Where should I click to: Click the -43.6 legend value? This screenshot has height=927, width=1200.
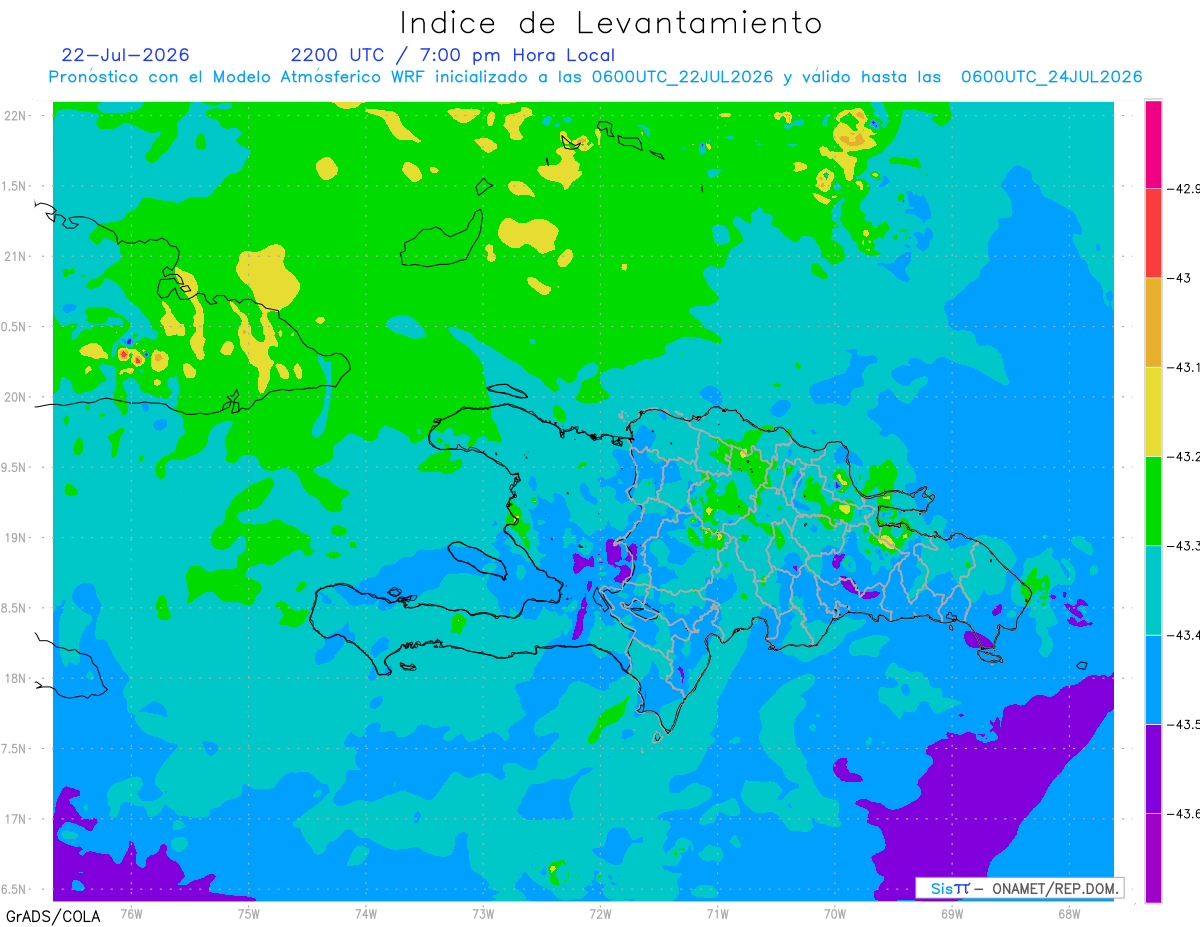(x=1183, y=813)
